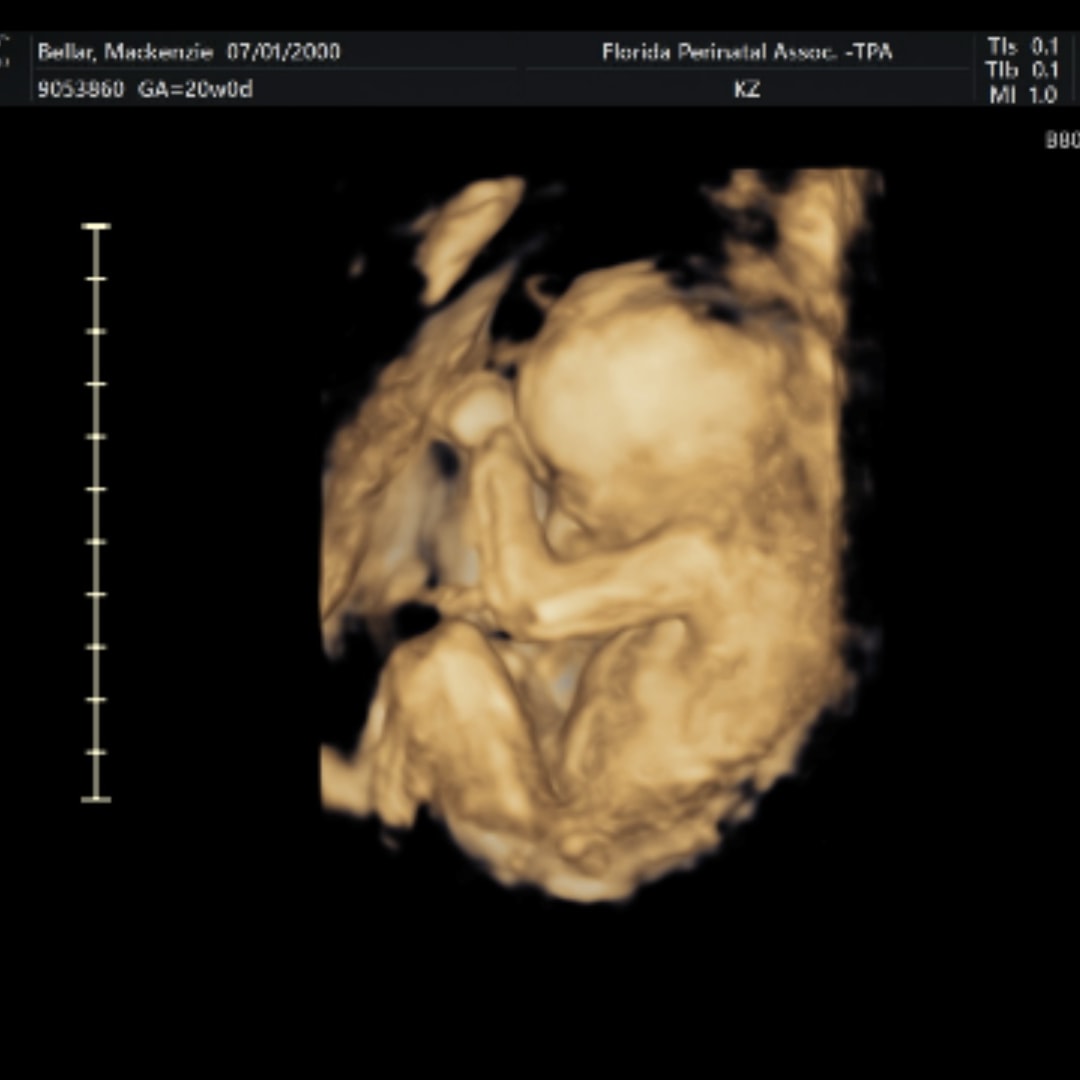Image resolution: width=1080 pixels, height=1080 pixels.
Task: Click the top end cap of depth scale
Action: pyautogui.click(x=96, y=227)
